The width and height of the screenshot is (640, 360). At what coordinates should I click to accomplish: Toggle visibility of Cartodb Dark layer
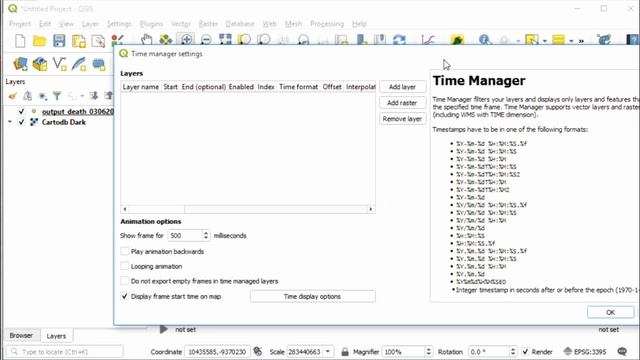coord(22,122)
